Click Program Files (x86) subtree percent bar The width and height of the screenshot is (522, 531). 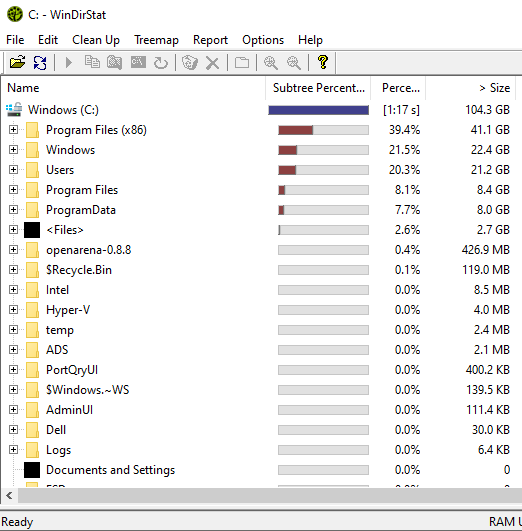coord(323,130)
